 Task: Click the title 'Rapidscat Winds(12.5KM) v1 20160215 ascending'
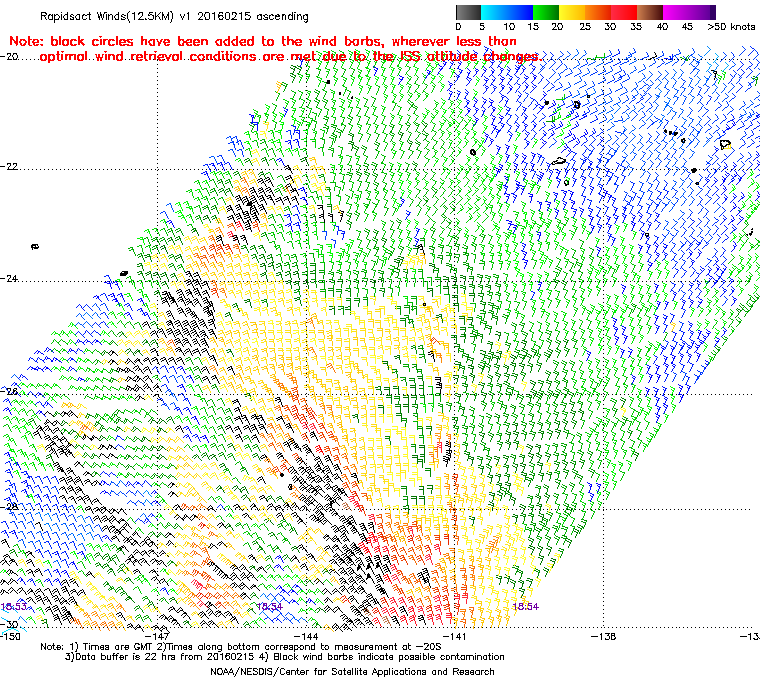174,16
